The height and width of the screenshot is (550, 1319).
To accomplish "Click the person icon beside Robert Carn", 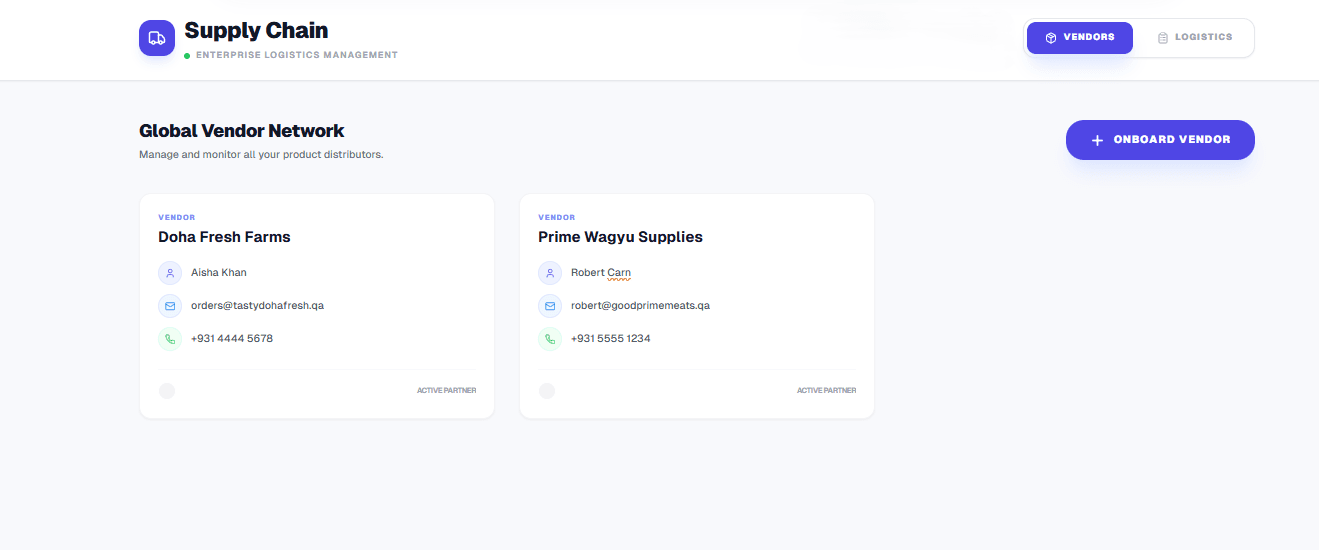I will coord(550,273).
